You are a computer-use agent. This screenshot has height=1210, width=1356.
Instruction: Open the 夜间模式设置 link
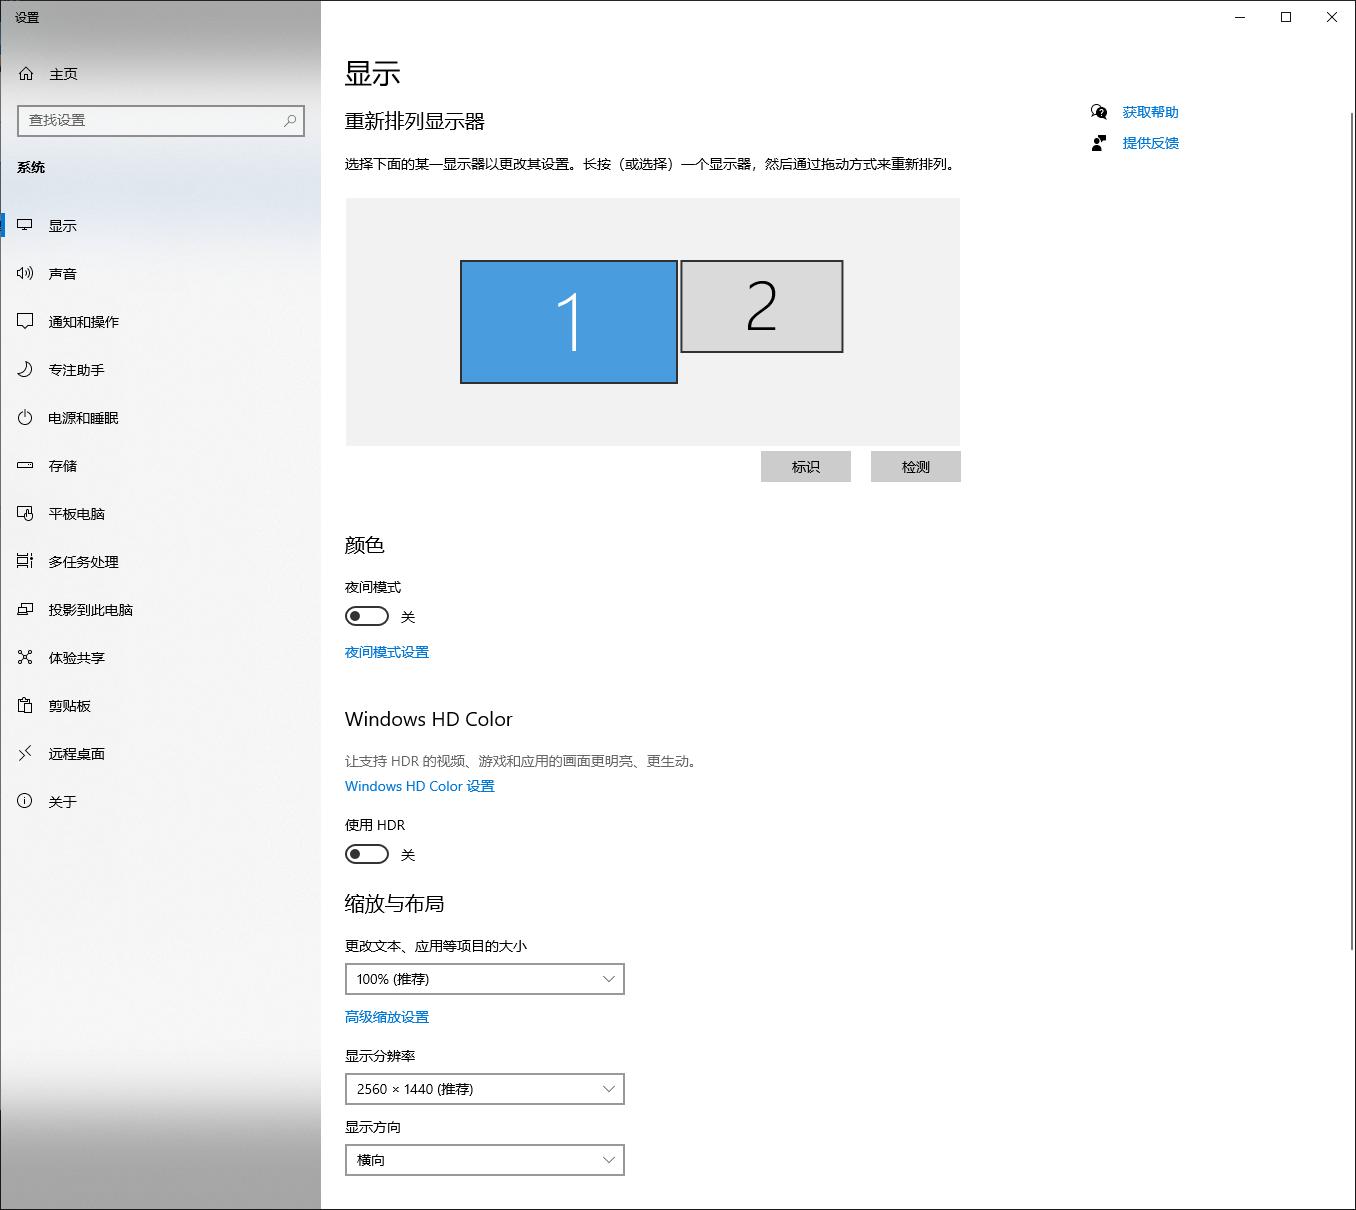point(386,652)
